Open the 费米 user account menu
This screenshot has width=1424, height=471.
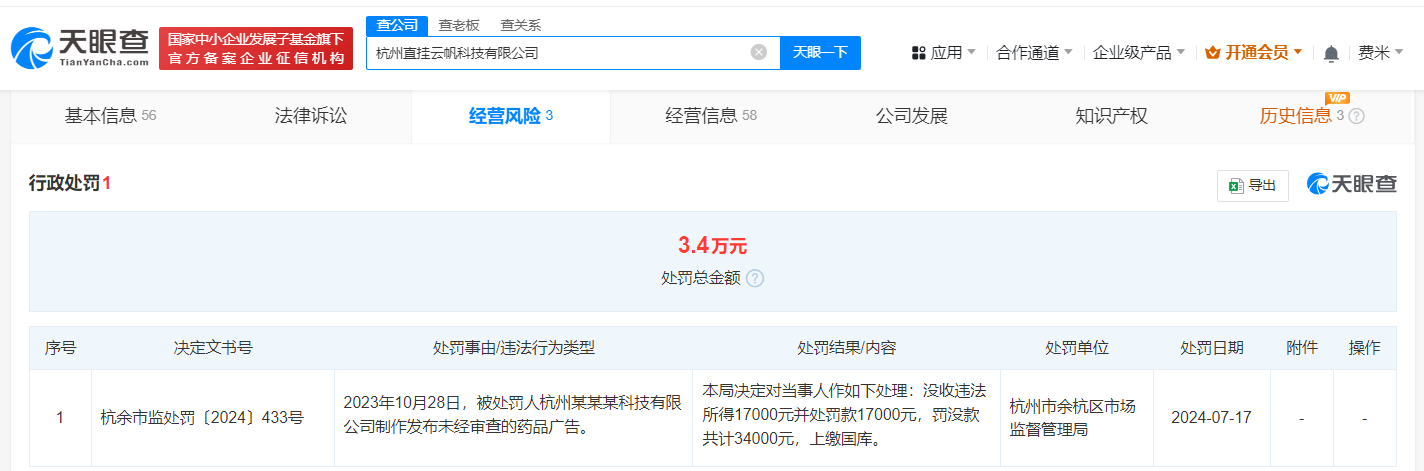(x=1380, y=53)
